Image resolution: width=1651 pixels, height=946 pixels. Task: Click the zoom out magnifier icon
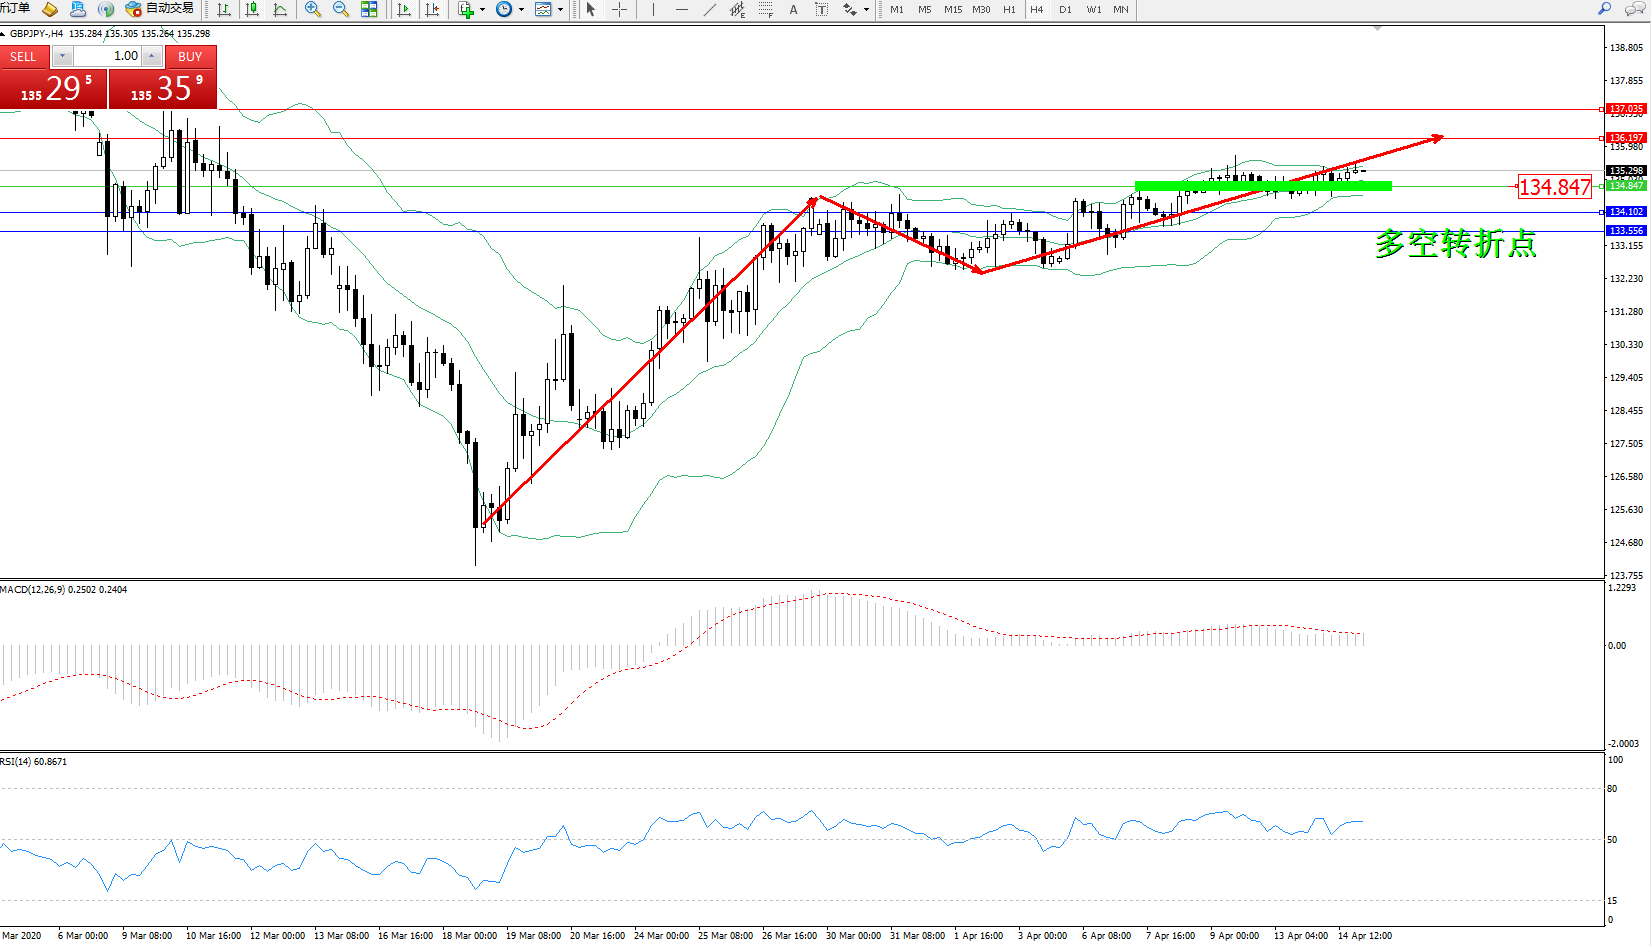tap(341, 9)
